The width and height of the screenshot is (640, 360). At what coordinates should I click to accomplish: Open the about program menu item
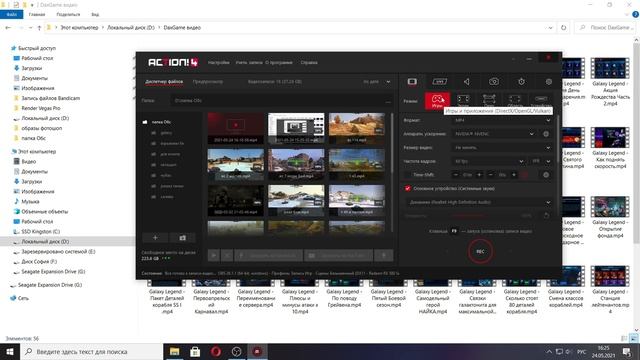pyautogui.click(x=279, y=62)
